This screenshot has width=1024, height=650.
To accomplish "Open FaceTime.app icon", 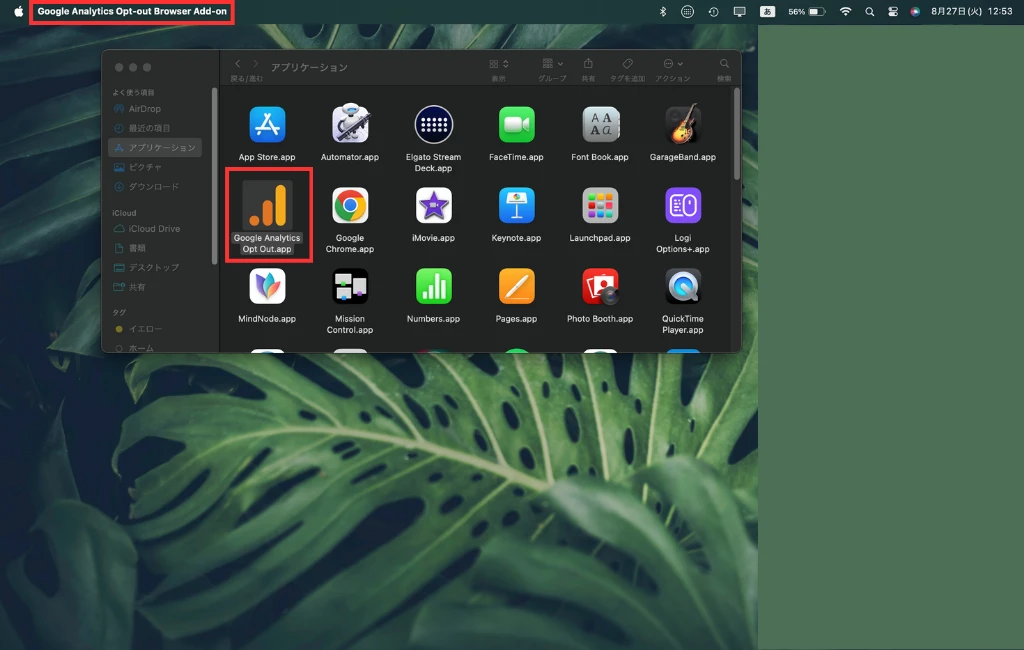I will tap(517, 125).
